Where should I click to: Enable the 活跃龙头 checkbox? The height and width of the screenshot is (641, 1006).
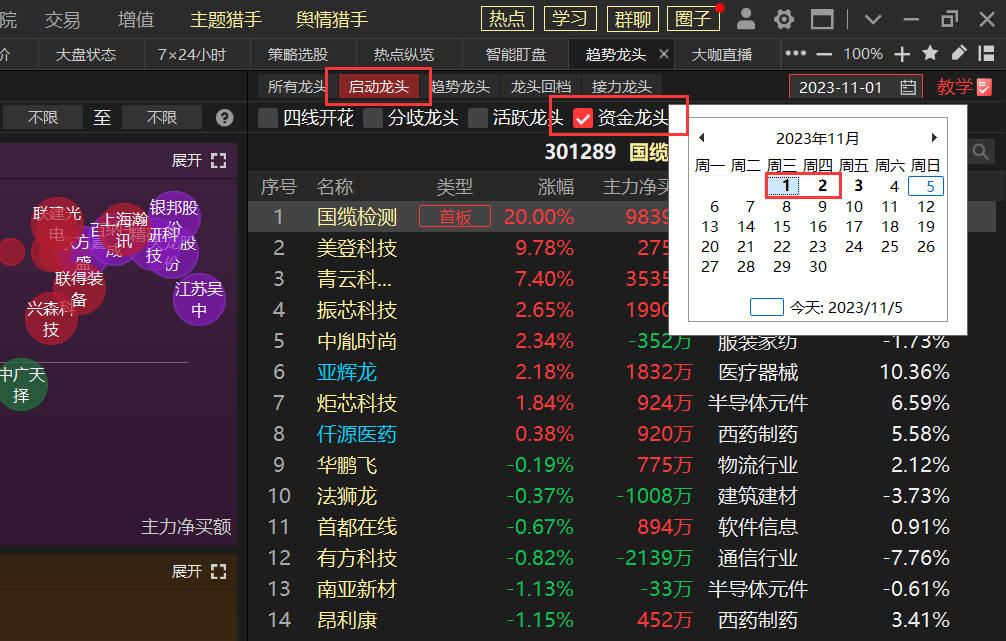[478, 117]
